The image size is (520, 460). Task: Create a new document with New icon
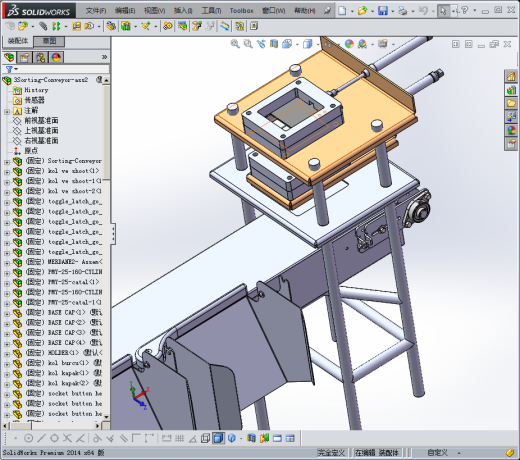(x=342, y=11)
